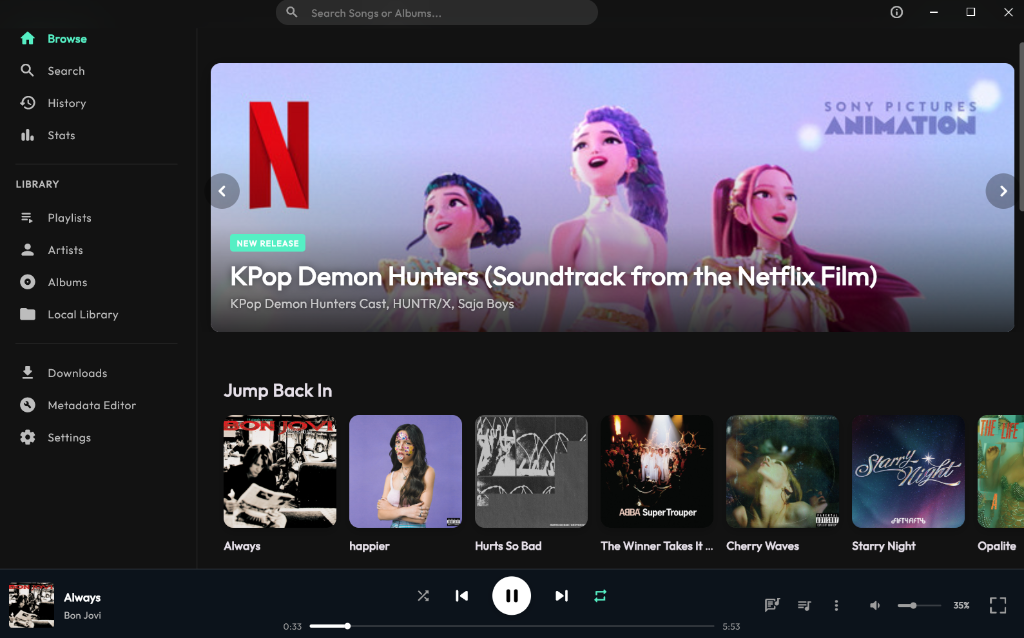This screenshot has width=1024, height=638.
Task: Click 'Cherry Waves' title text
Action: (763, 546)
